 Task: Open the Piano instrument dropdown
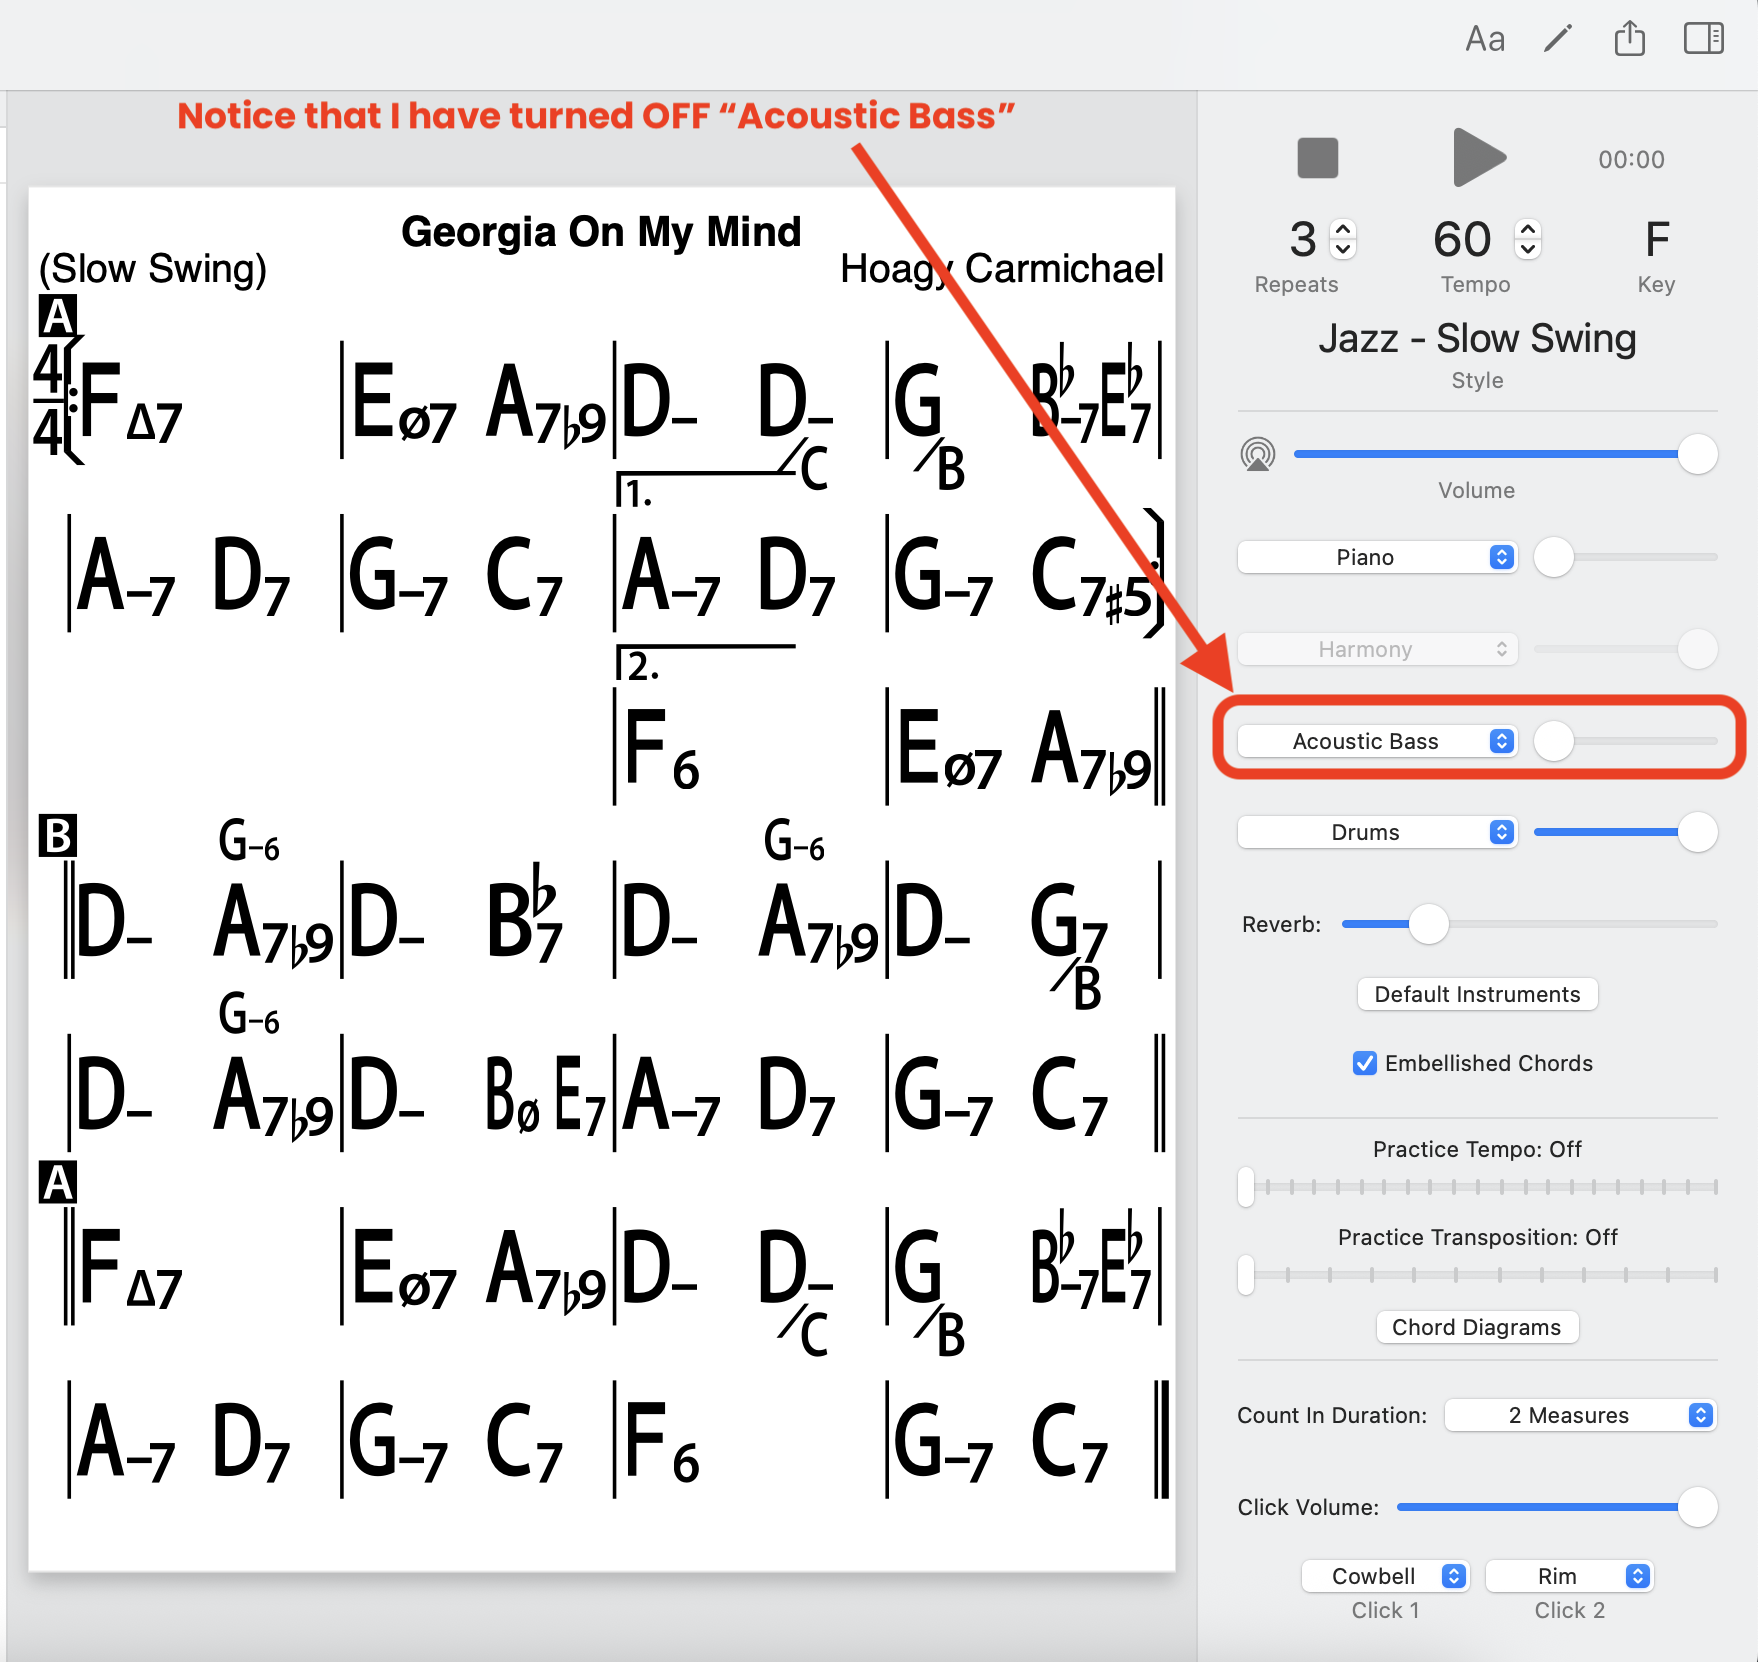coord(1376,557)
